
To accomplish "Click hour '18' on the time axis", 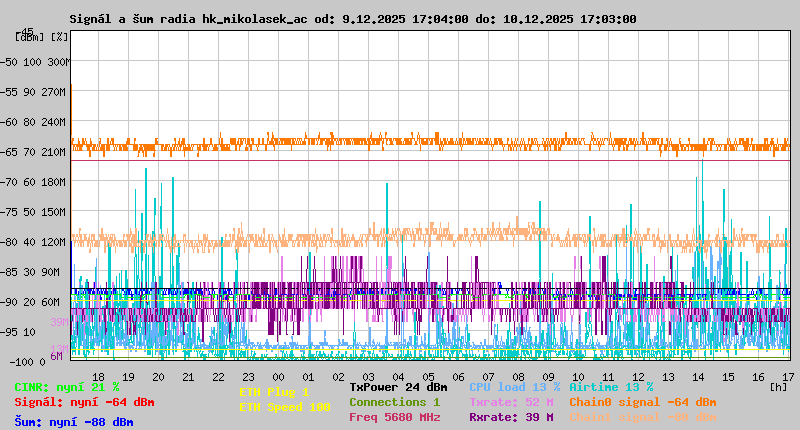I will (98, 377).
